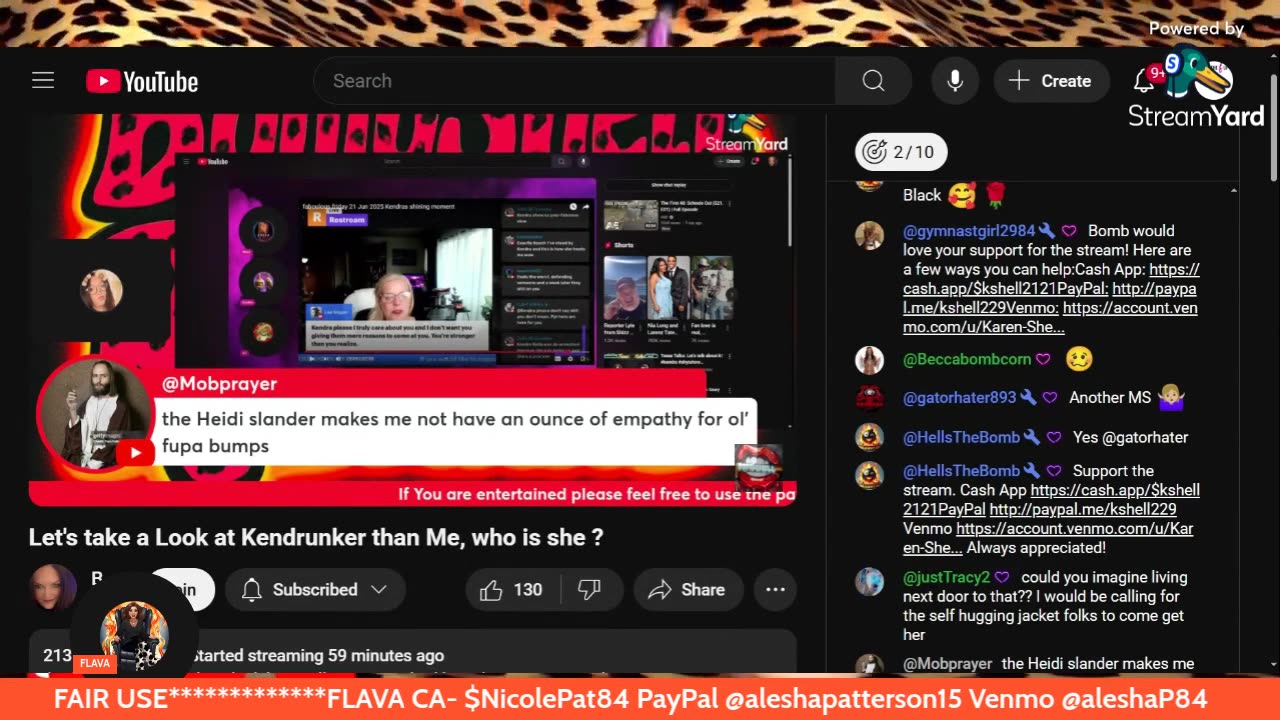Viewport: 1280px width, 720px height.
Task: Click @justTracy2 username in chat
Action: click(946, 578)
